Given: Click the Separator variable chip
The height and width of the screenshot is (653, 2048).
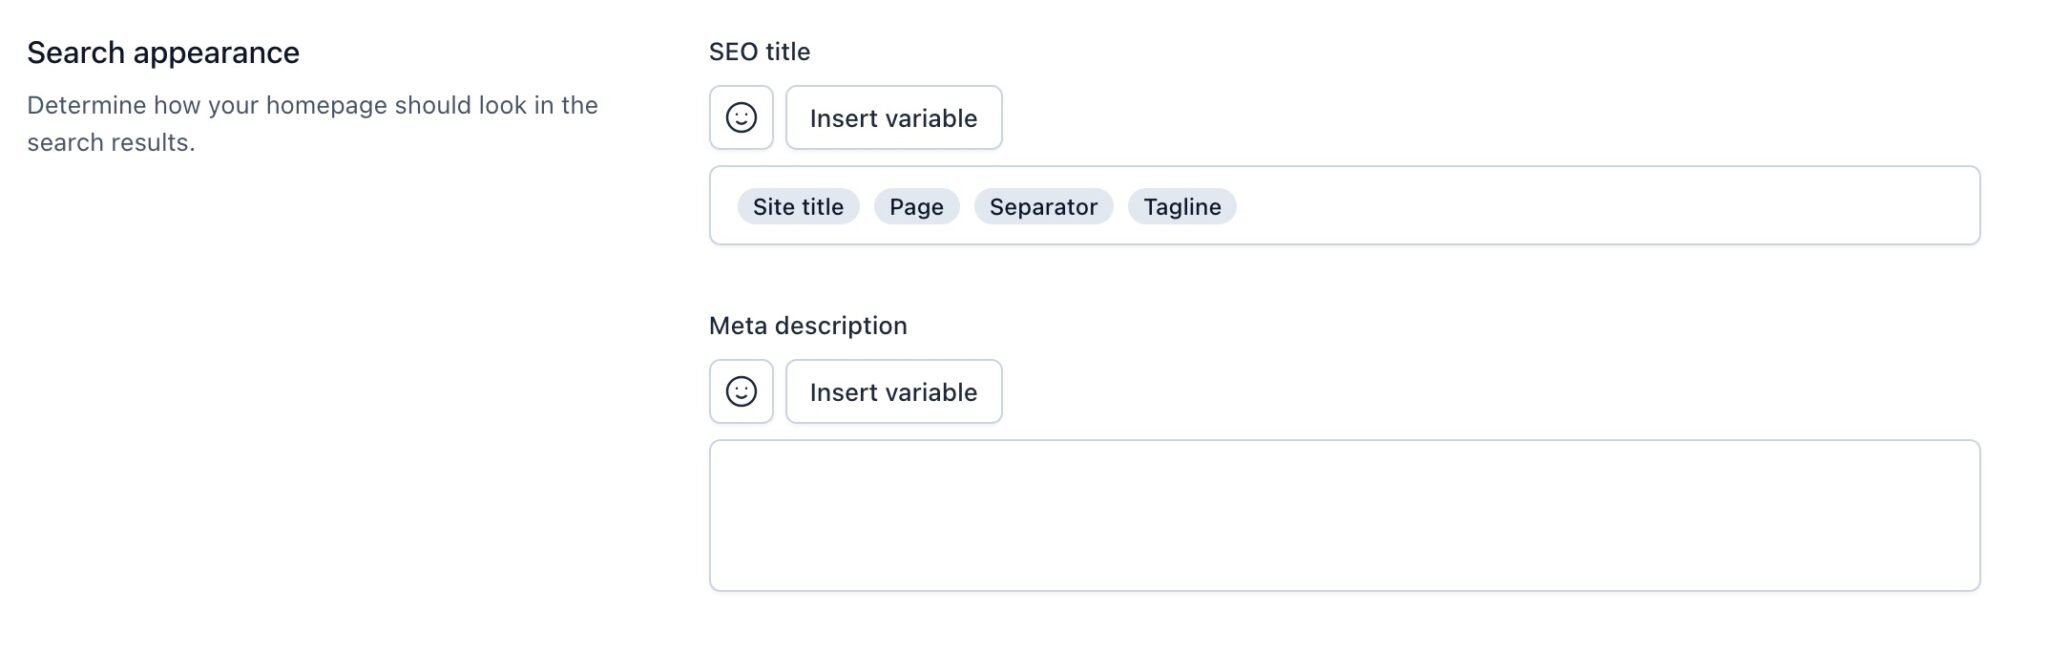Looking at the screenshot, I should (x=1043, y=206).
